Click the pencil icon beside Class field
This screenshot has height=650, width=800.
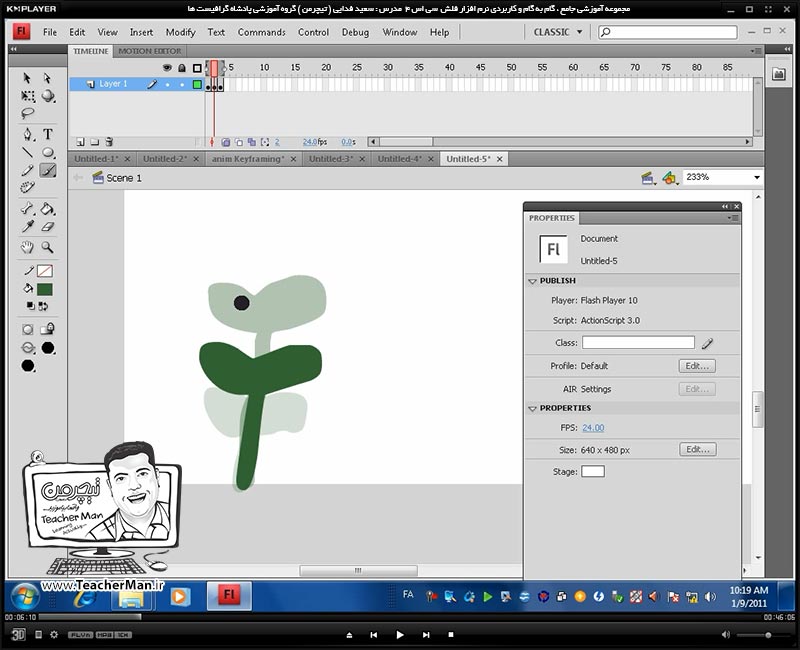coord(707,343)
